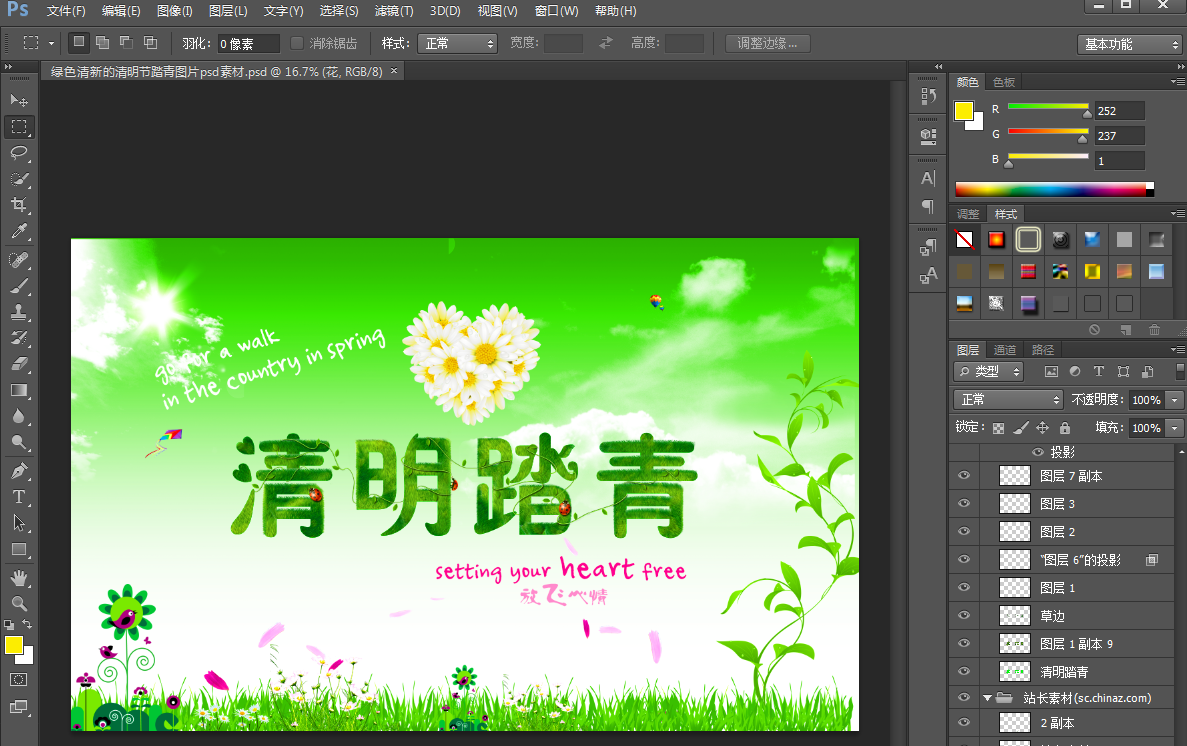This screenshot has width=1187, height=746.
Task: Select the Move tool
Action: [x=19, y=101]
